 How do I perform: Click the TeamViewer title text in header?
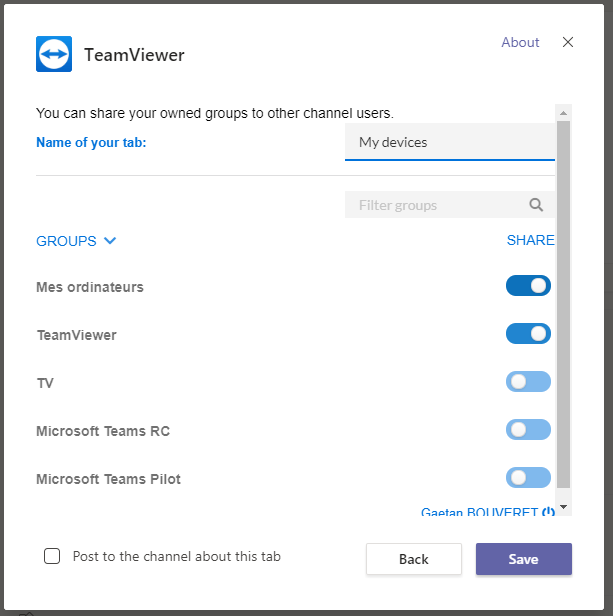pyautogui.click(x=134, y=55)
